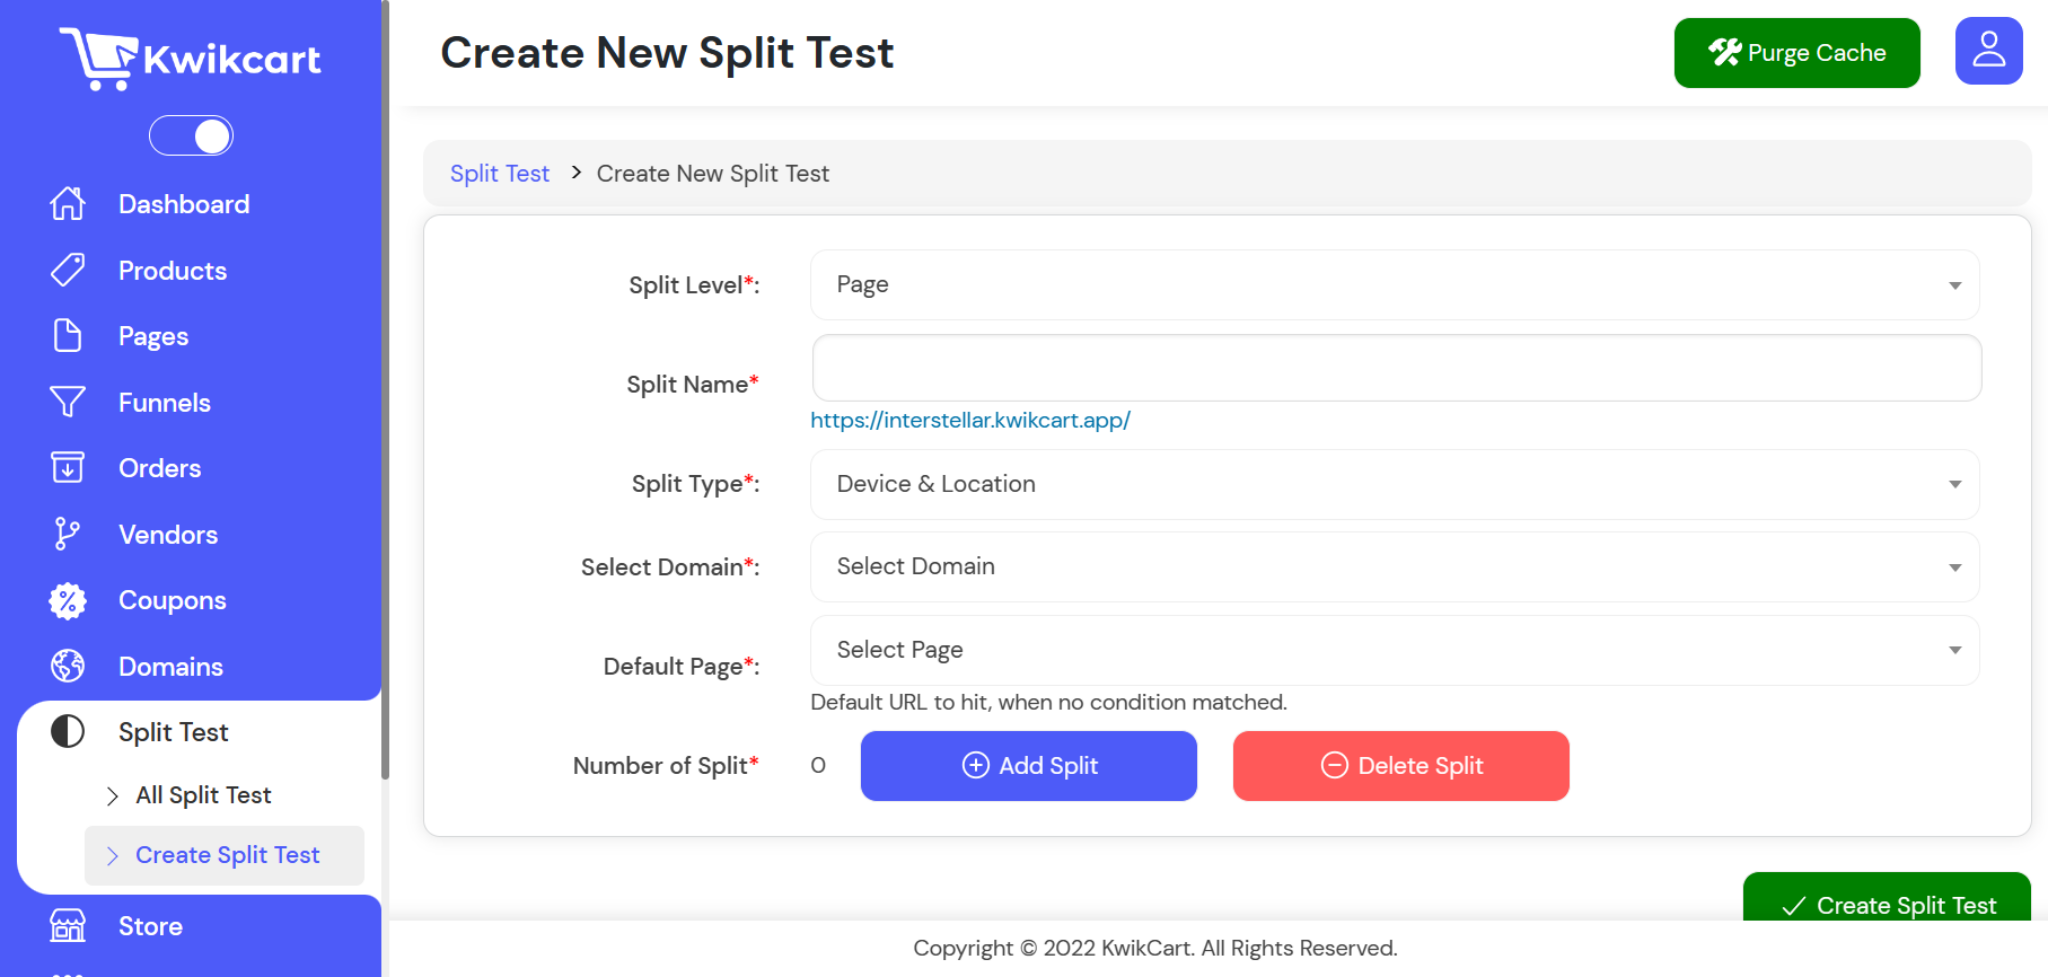Click the Delete Split button
Screen dimensions: 2048x977
pyautogui.click(x=1400, y=766)
